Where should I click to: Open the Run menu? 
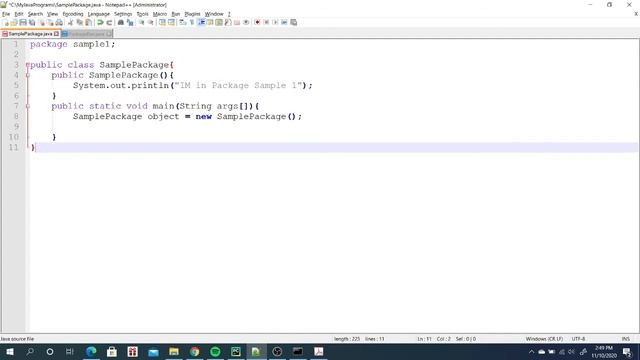(x=176, y=14)
